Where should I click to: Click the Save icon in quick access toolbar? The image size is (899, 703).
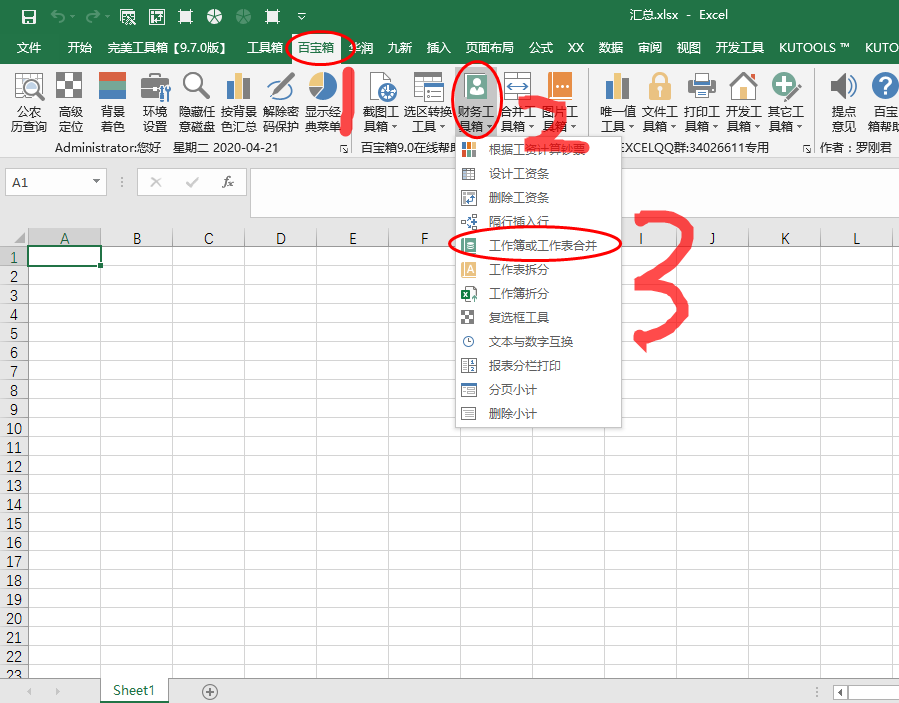(x=29, y=17)
